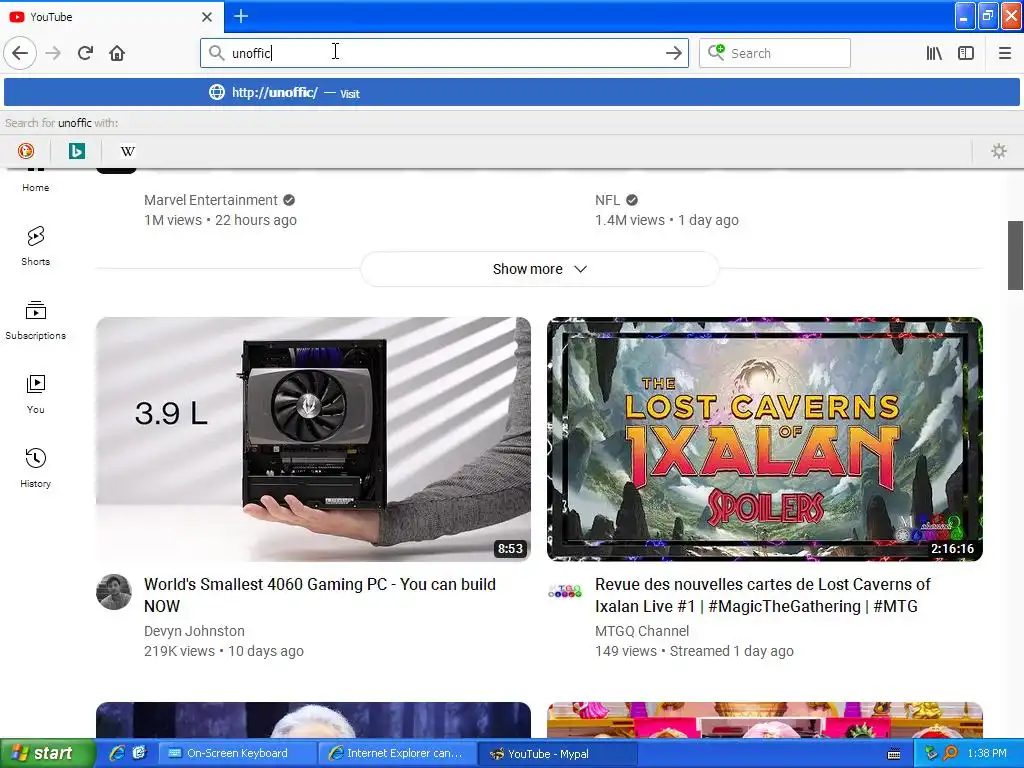The image size is (1024, 768).
Task: Play Lost Caverns of Ixalan thumbnail
Action: click(765, 439)
